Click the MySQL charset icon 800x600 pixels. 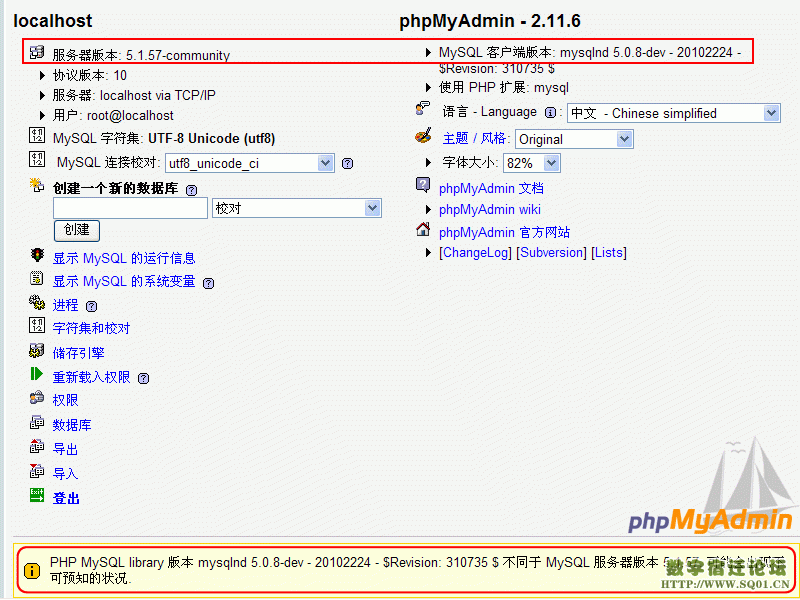37,136
